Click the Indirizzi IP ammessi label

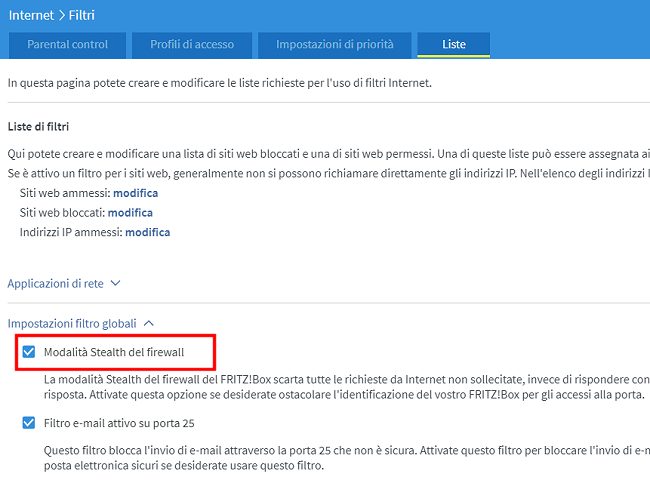71,232
